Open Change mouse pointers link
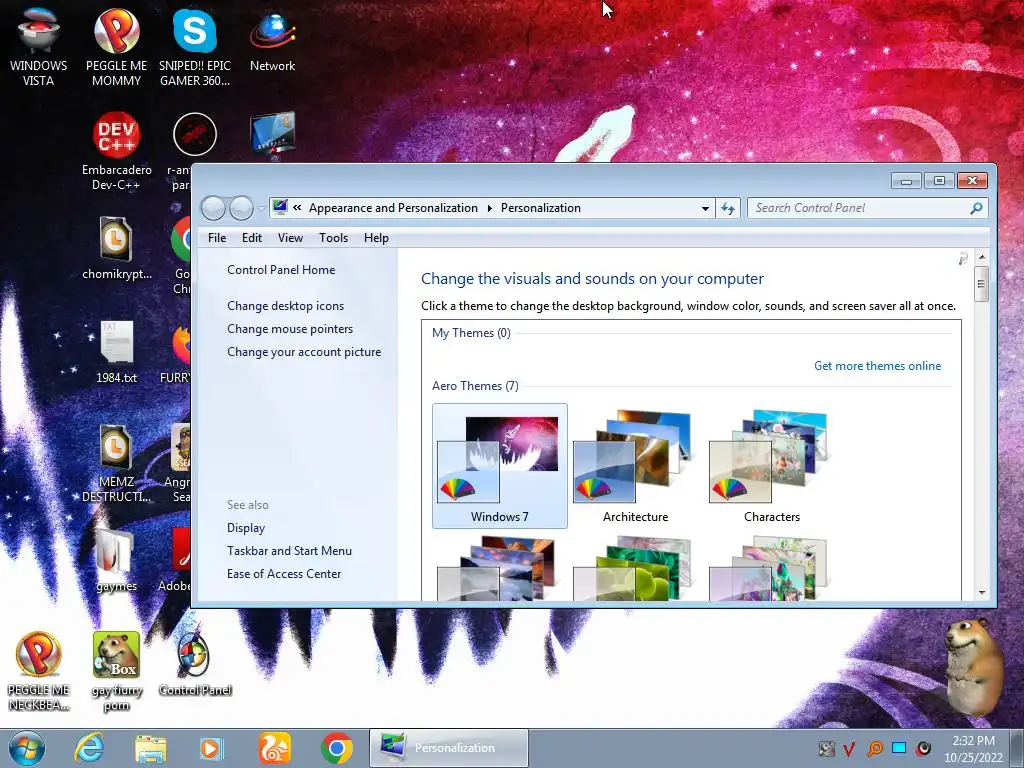The width and height of the screenshot is (1024, 768). (x=290, y=328)
